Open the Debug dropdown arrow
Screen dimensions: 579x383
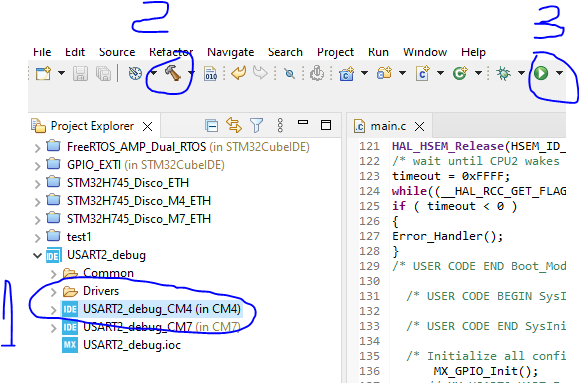(x=521, y=73)
